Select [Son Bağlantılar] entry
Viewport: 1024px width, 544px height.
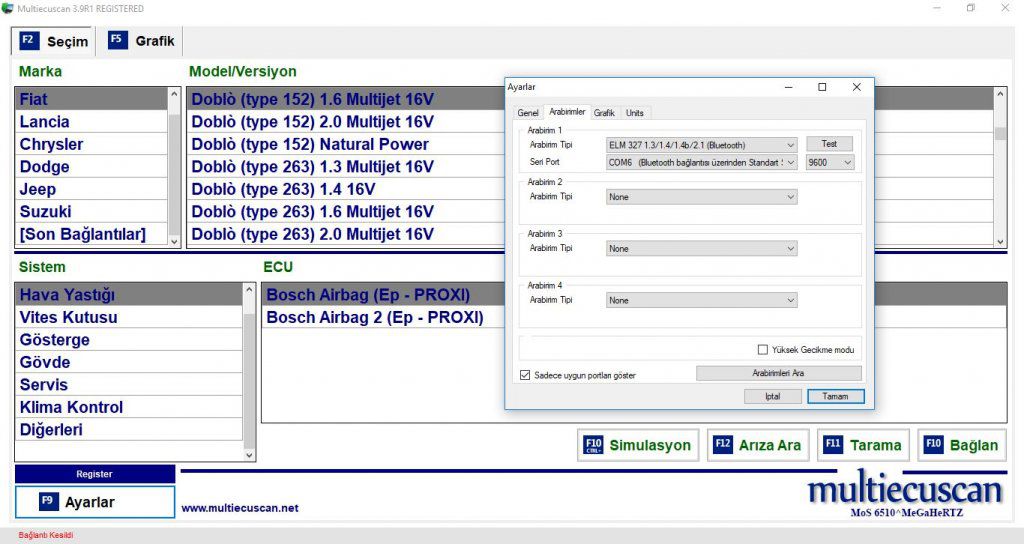pos(91,234)
